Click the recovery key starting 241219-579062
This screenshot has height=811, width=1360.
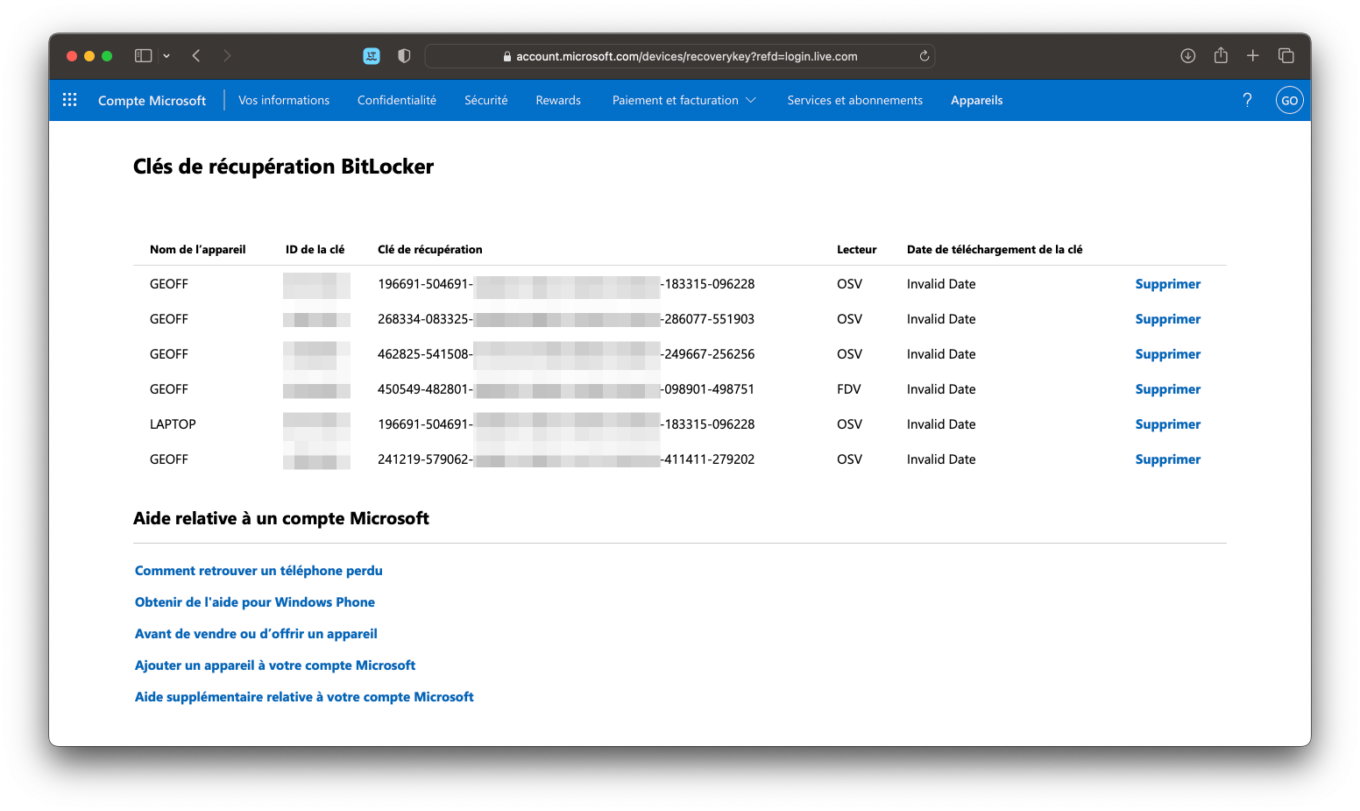tap(566, 459)
